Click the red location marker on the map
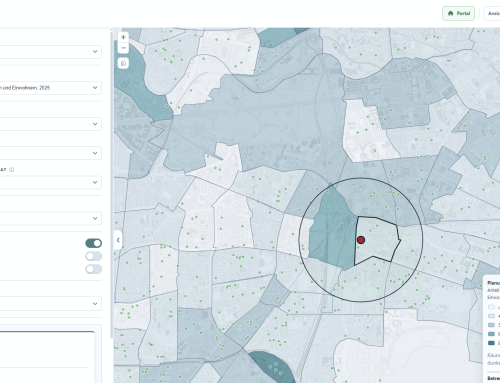The width and height of the screenshot is (500, 383). (x=361, y=240)
